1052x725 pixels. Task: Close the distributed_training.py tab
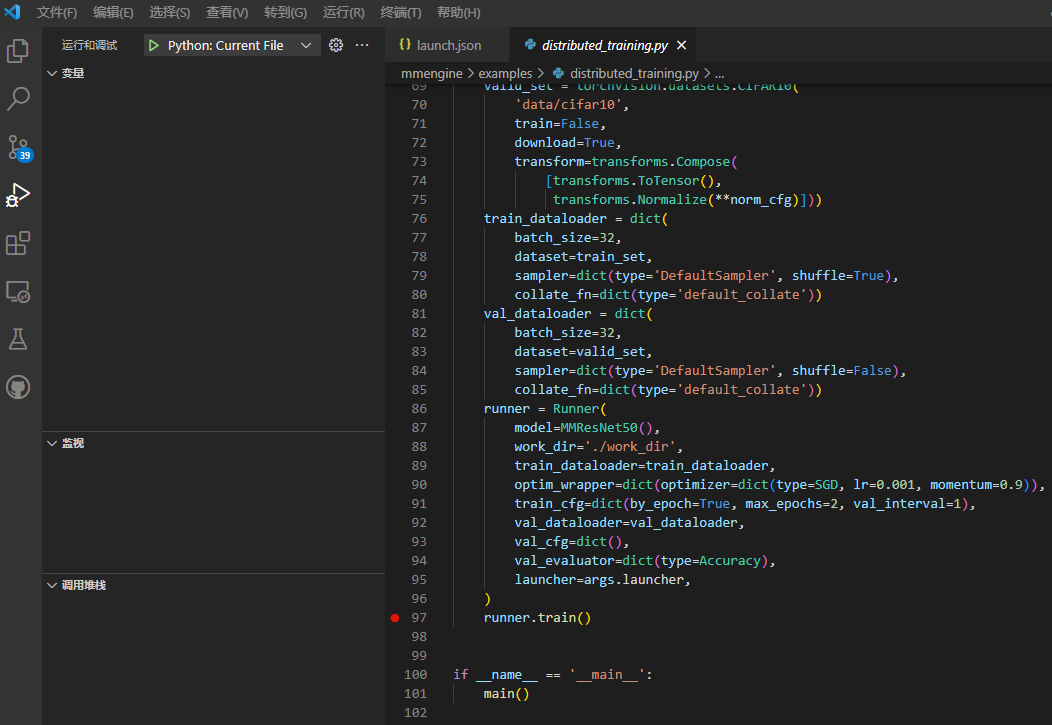click(681, 45)
